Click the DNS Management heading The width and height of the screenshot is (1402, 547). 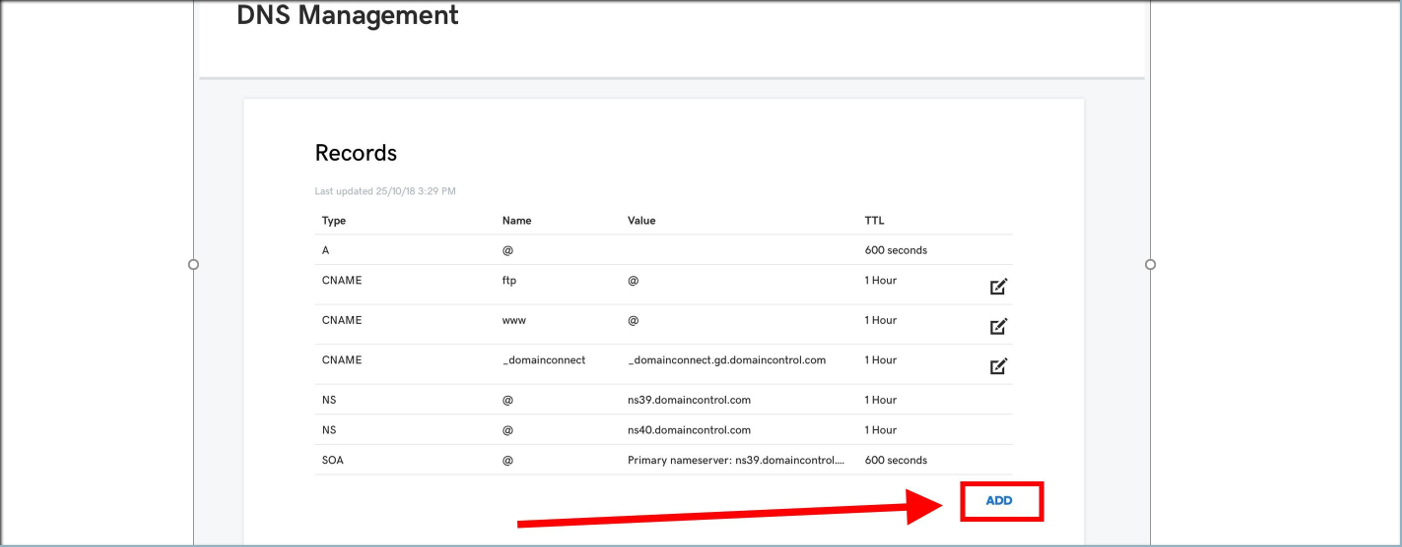(348, 15)
